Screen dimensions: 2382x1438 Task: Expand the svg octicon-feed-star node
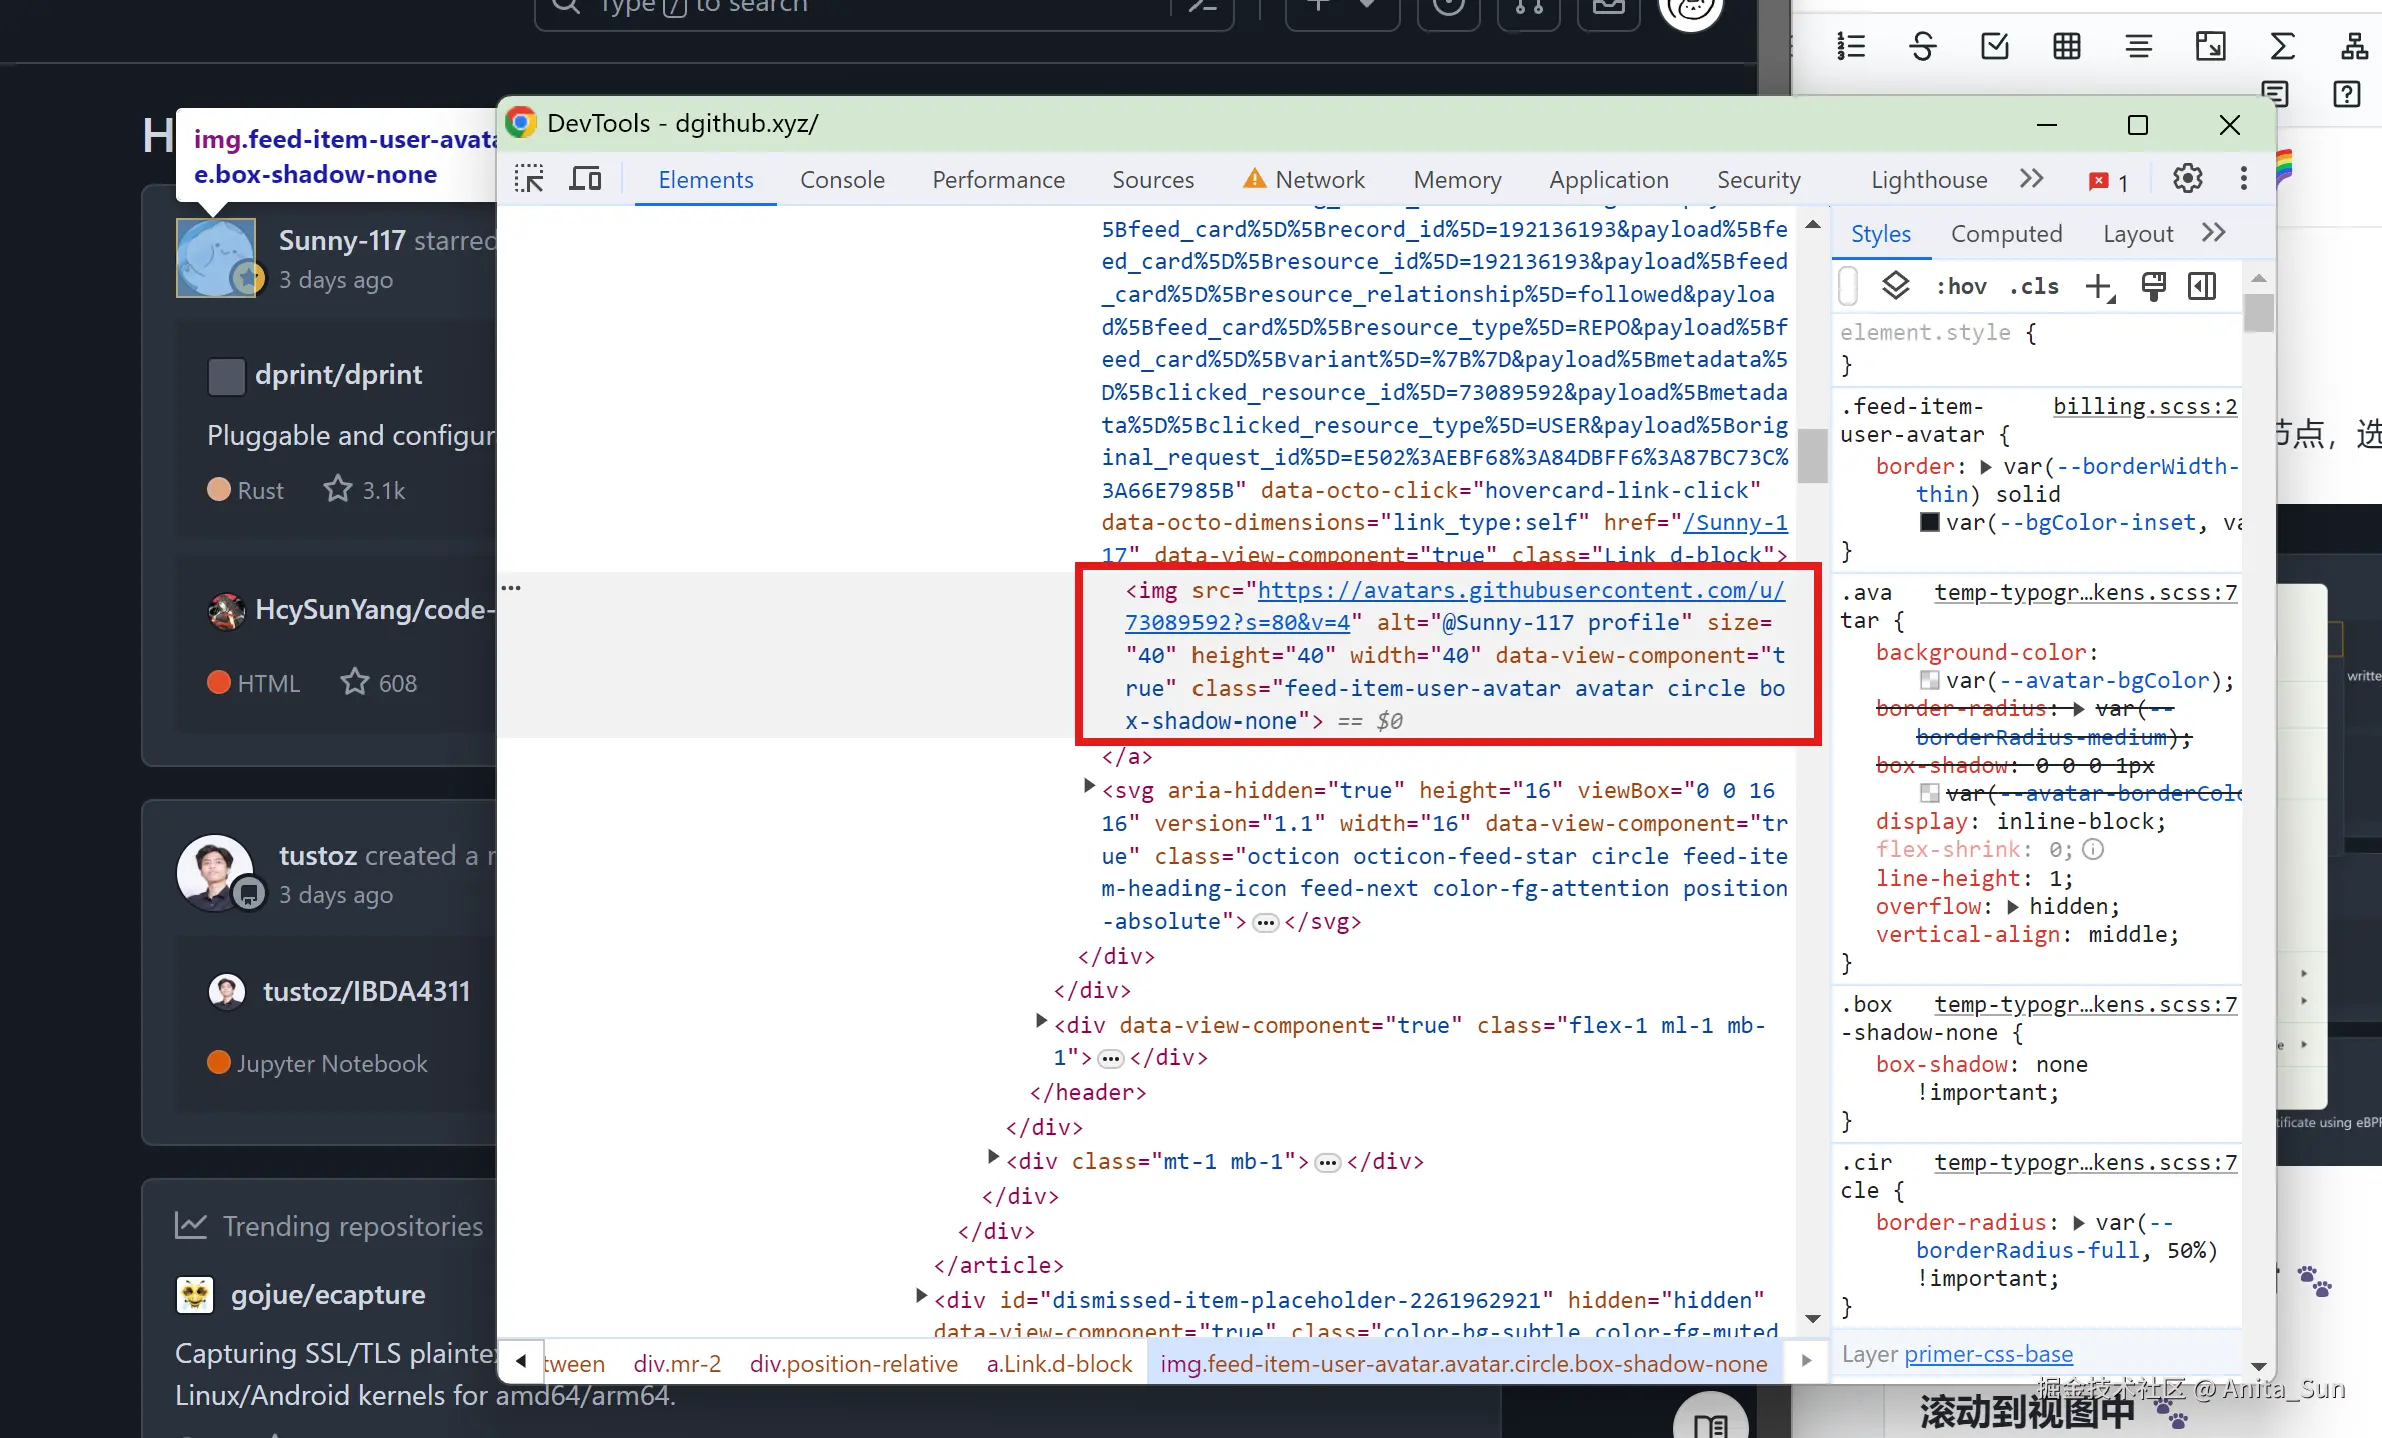(x=1089, y=787)
